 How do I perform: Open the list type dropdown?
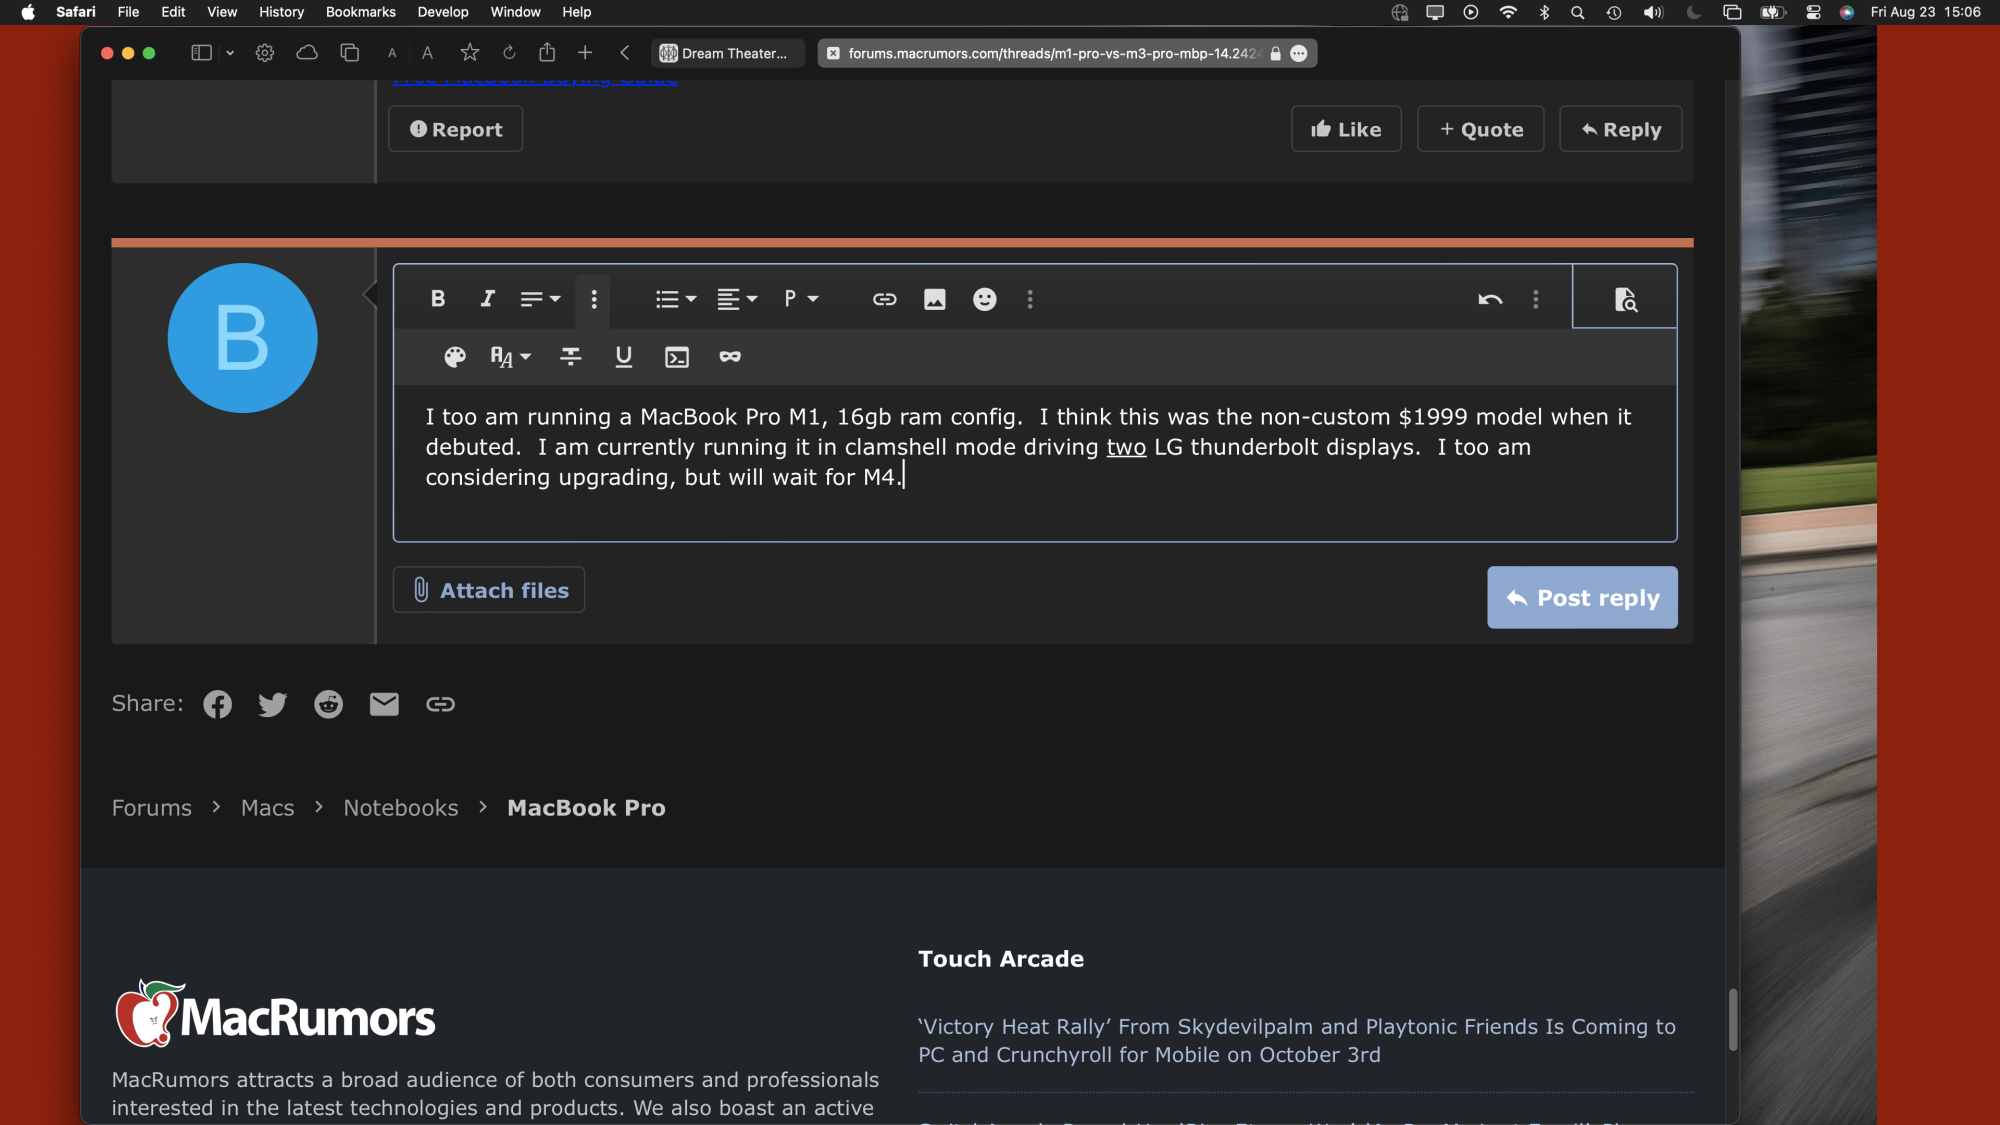(x=675, y=299)
